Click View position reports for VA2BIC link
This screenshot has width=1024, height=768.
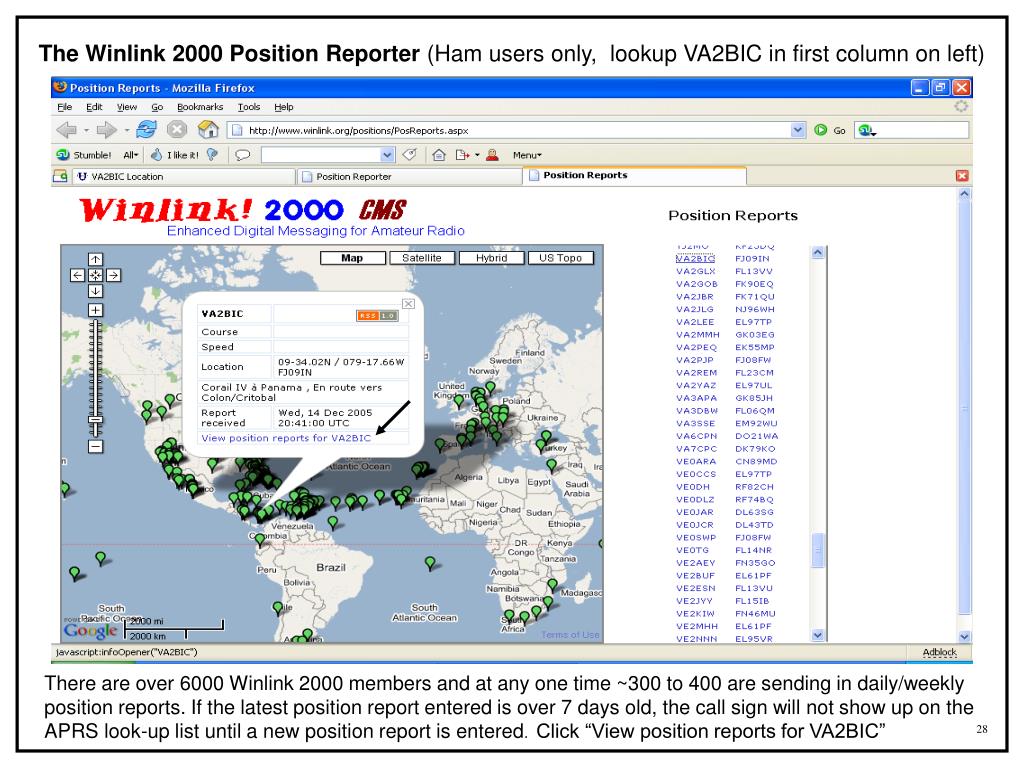point(286,438)
